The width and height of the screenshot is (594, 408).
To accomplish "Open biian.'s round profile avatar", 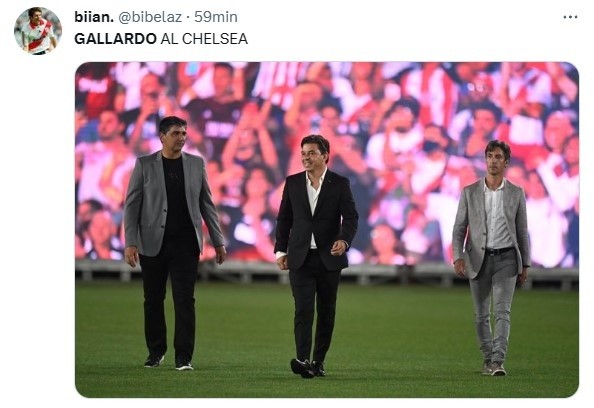I will click(38, 31).
